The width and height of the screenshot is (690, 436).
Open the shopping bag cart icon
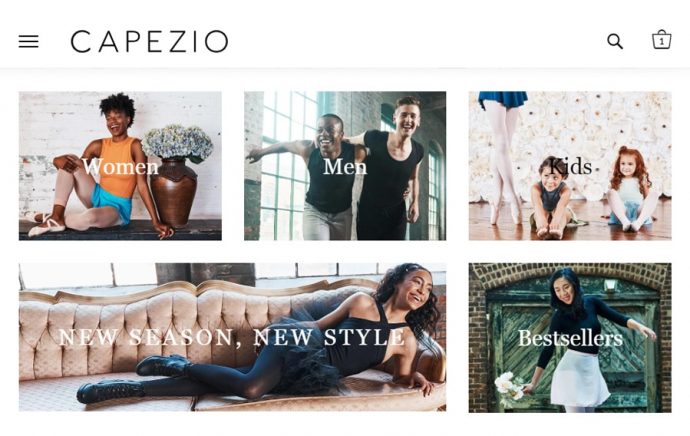click(661, 40)
